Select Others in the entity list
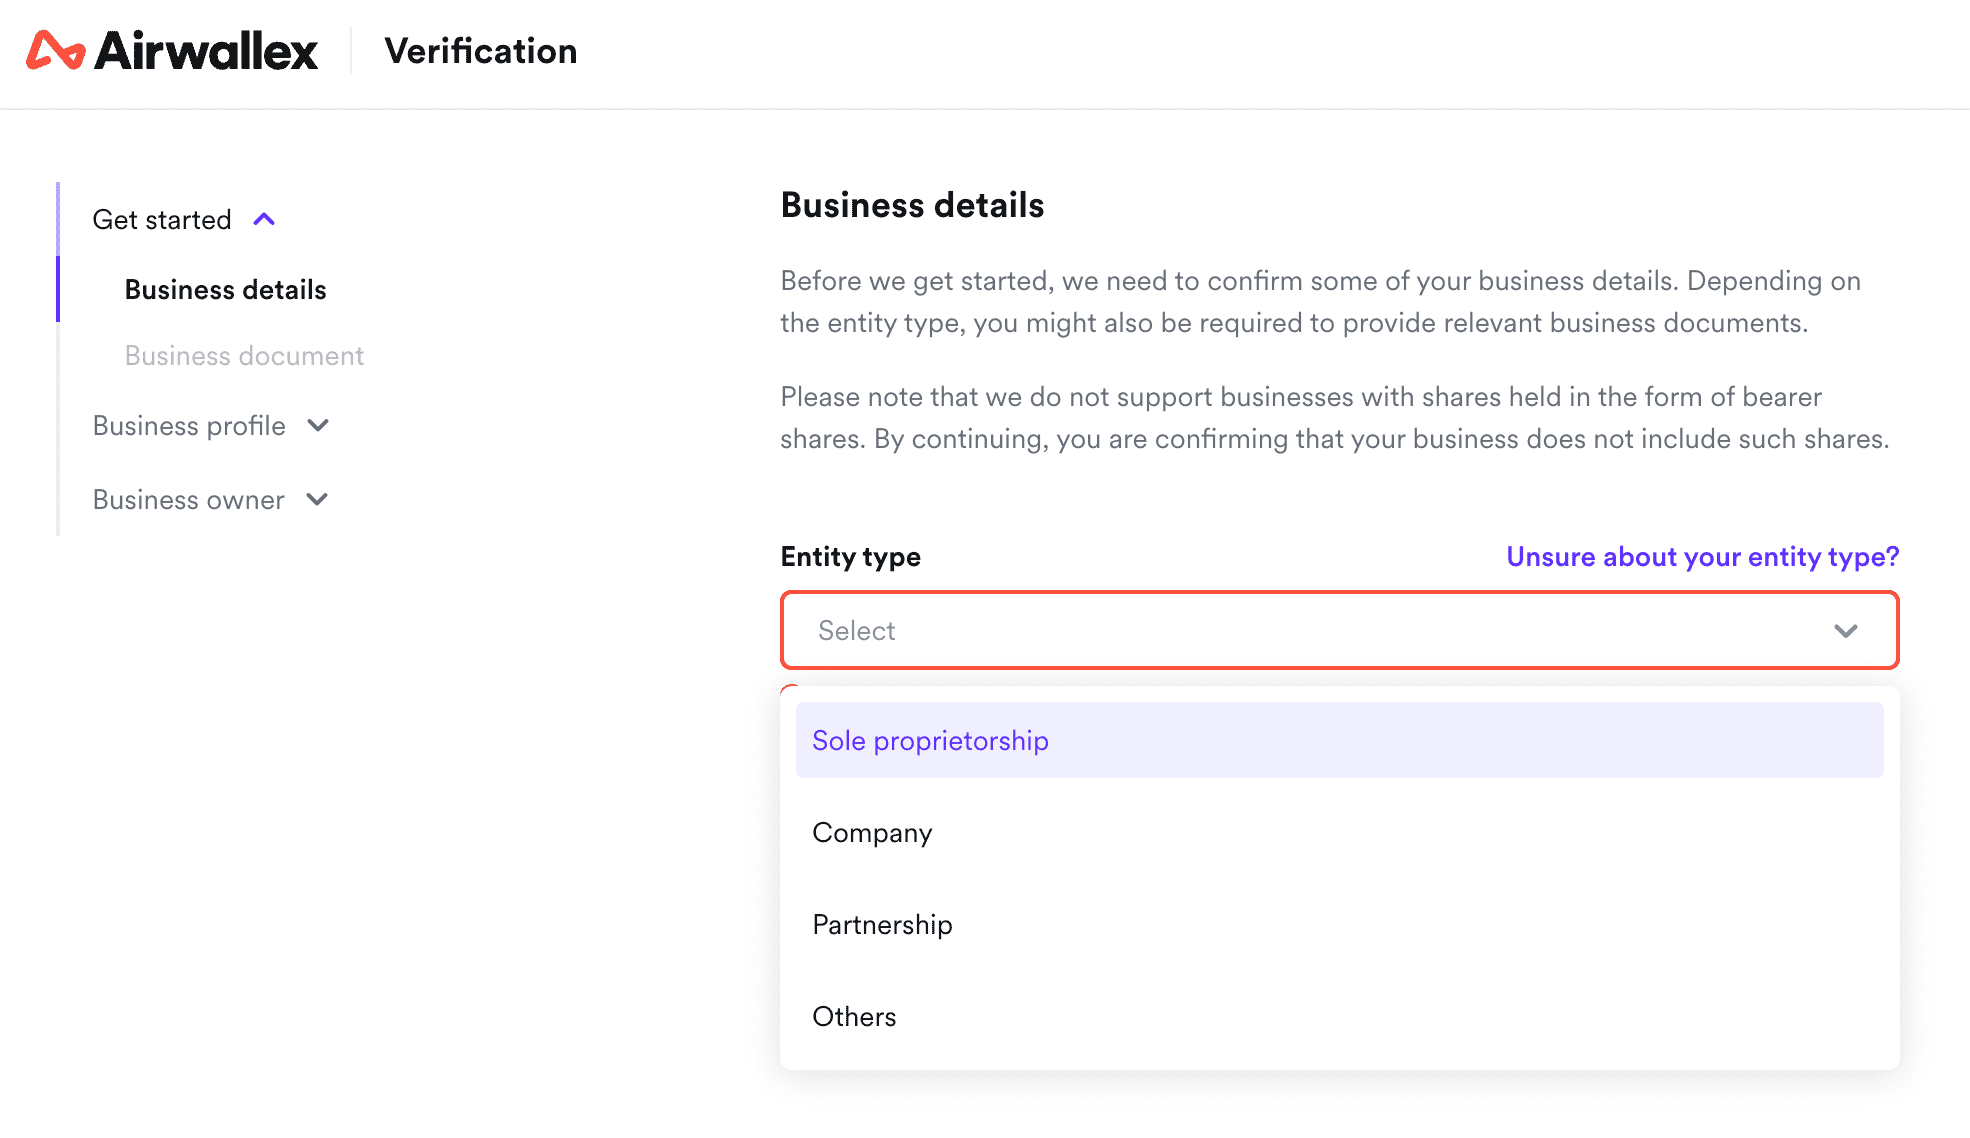This screenshot has height=1138, width=1970. (854, 1017)
